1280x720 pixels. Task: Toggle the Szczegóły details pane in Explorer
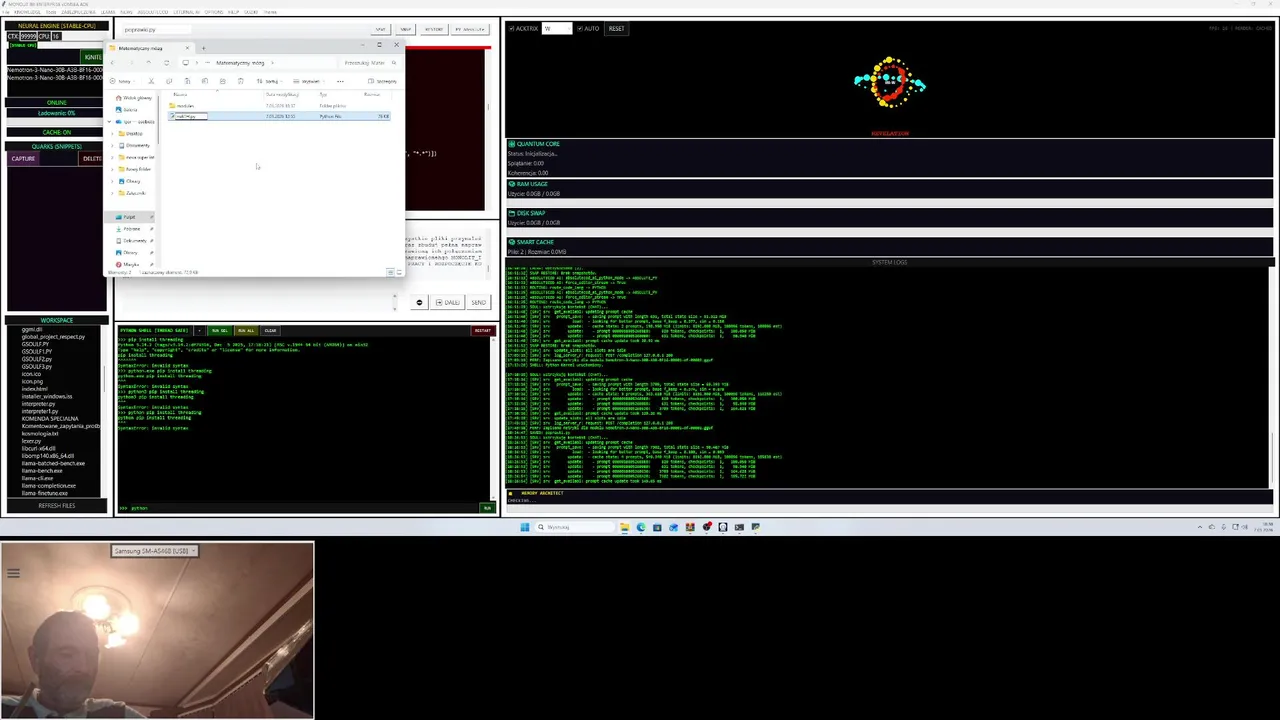(x=383, y=81)
